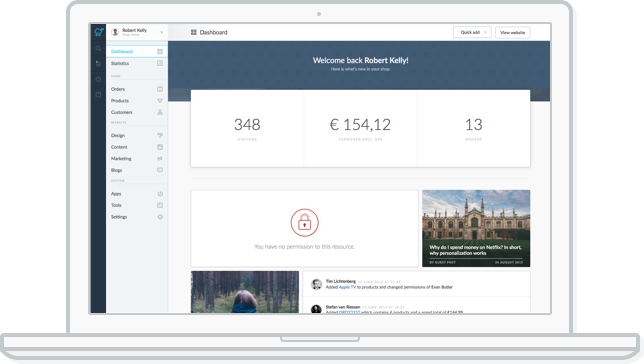
Task: Expand the Robert Kelly account dropdown arrow
Action: click(x=161, y=32)
